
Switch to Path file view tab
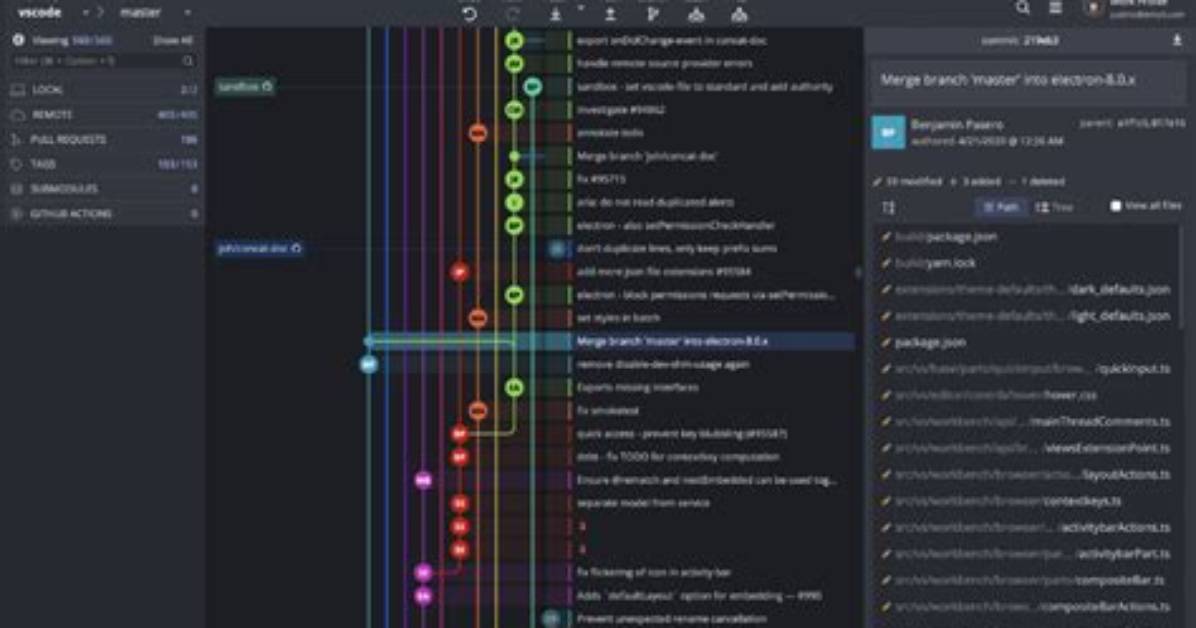[1000, 207]
